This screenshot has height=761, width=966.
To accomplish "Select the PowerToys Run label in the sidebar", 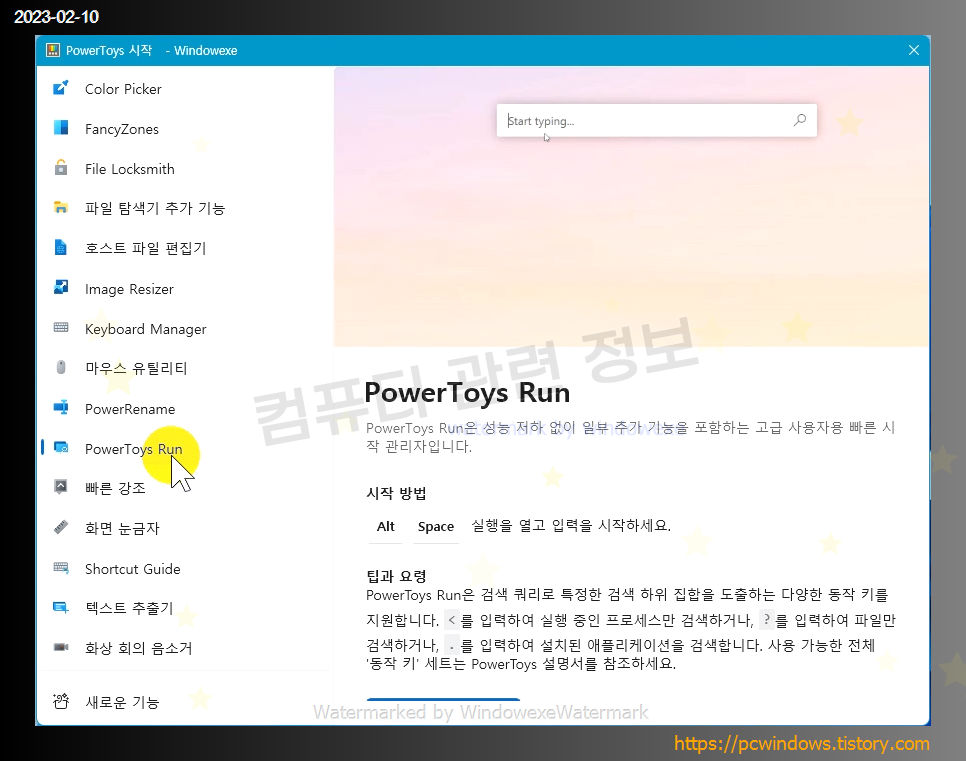I will [134, 449].
